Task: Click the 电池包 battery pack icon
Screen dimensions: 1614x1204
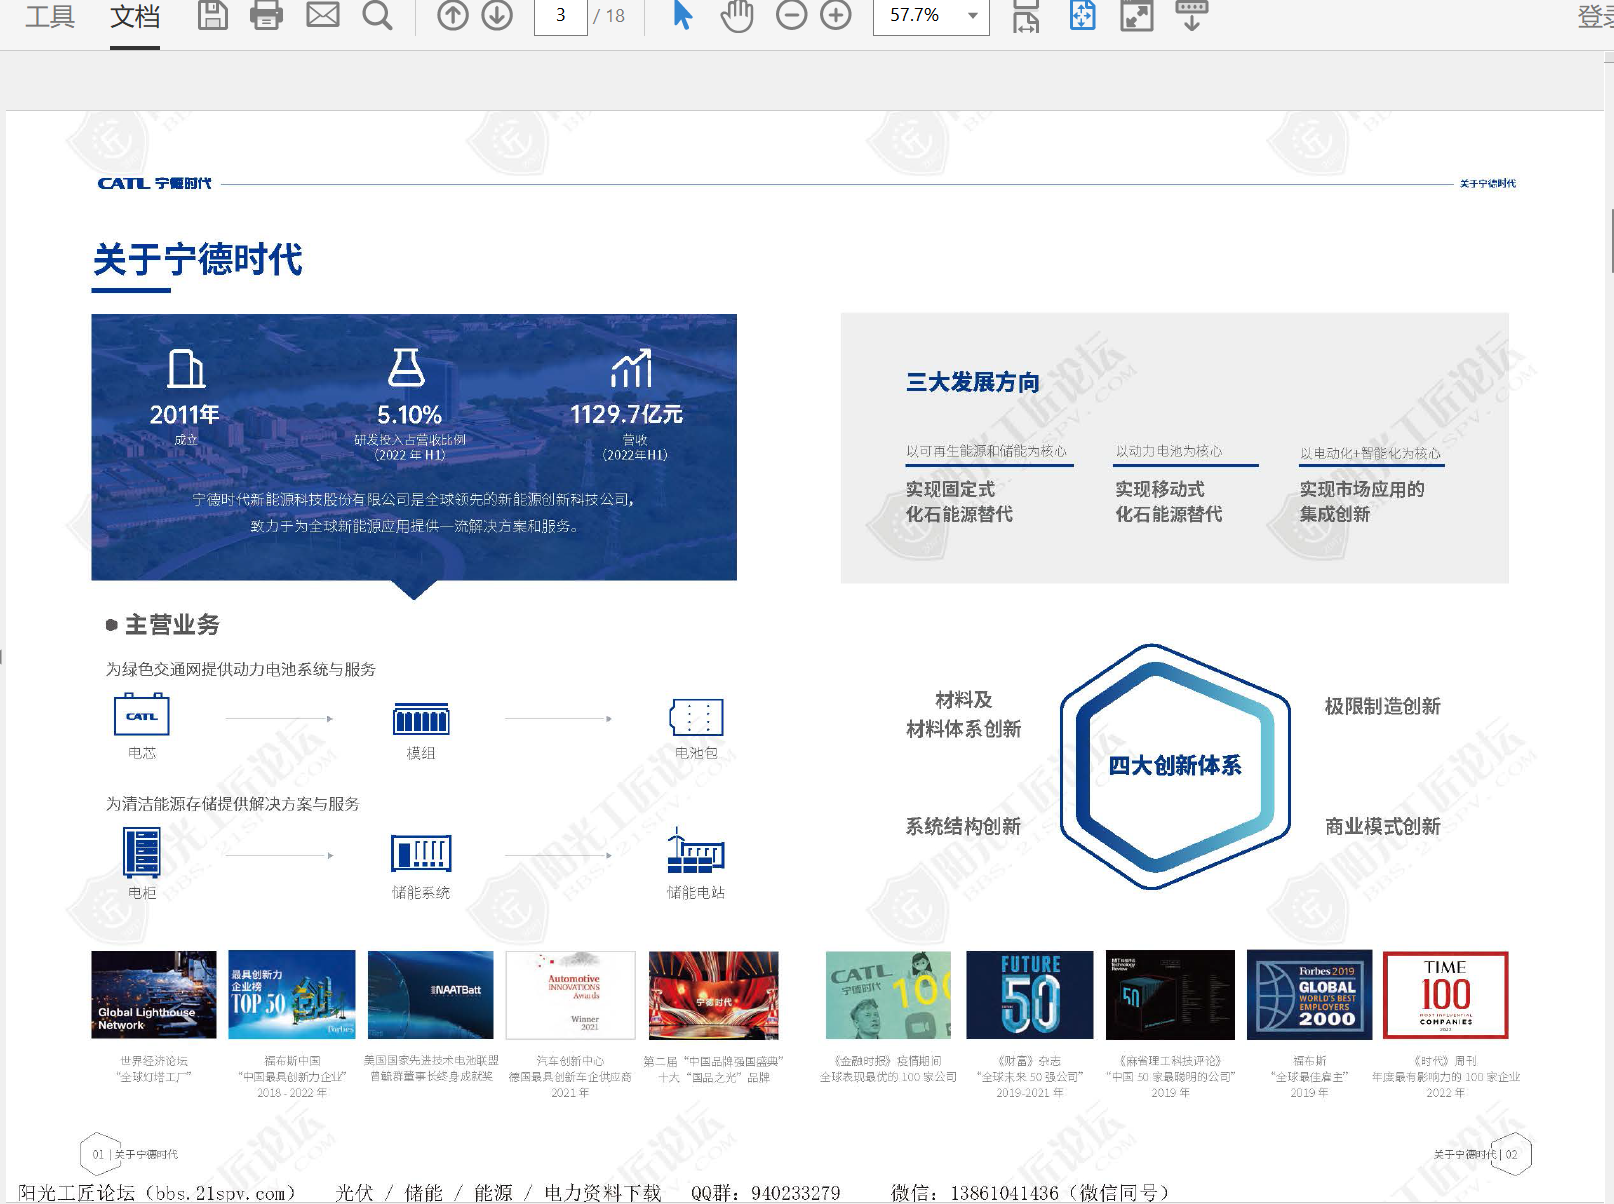Action: 696,717
